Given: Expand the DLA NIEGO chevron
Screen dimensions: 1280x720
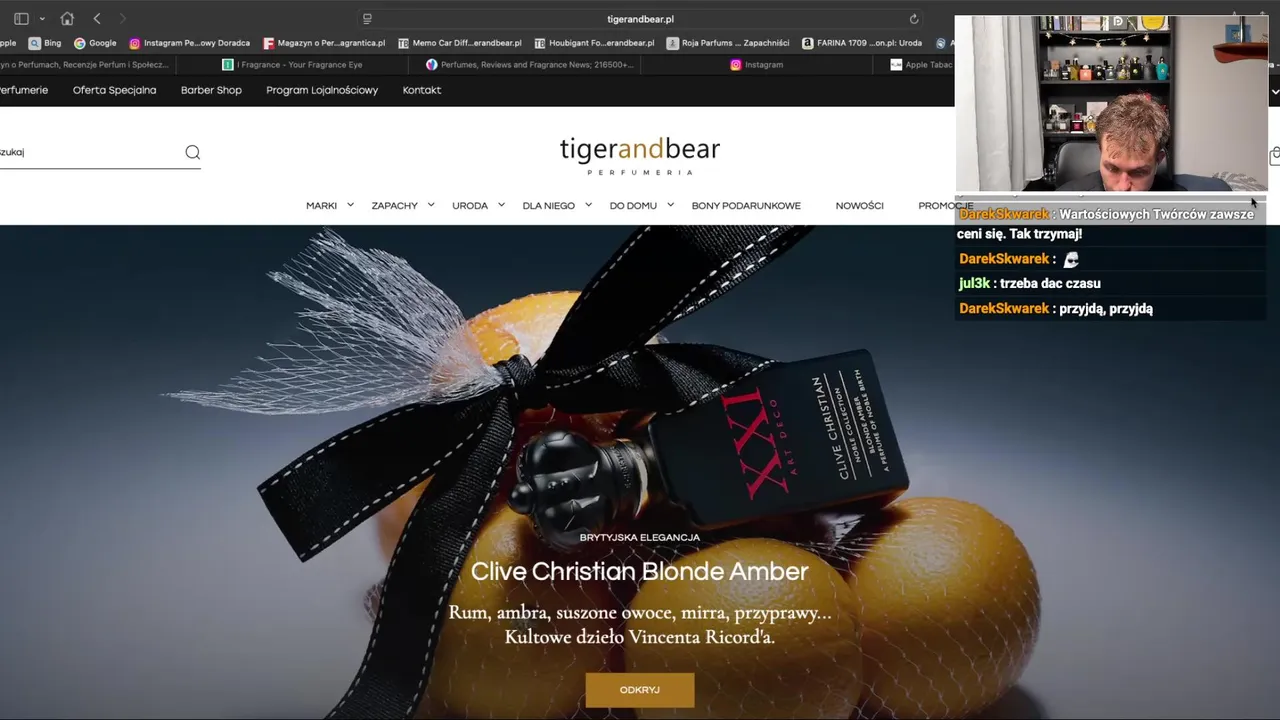Looking at the screenshot, I should click(588, 205).
